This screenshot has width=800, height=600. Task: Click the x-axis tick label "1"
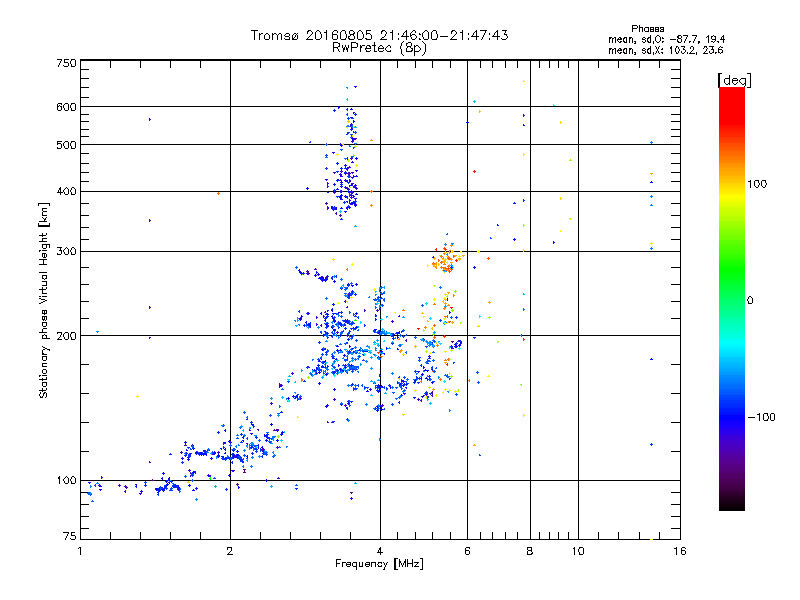80,551
